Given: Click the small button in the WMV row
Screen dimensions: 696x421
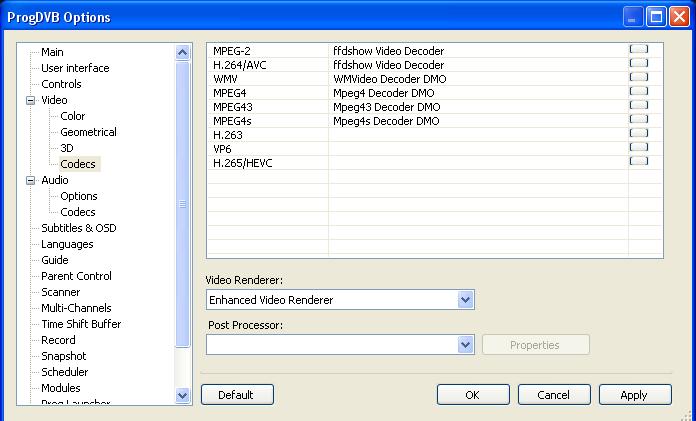Looking at the screenshot, I should pyautogui.click(x=638, y=77).
